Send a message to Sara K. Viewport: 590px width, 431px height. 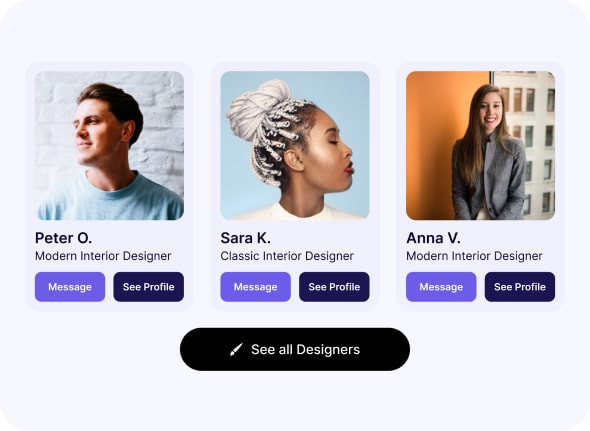click(x=255, y=287)
